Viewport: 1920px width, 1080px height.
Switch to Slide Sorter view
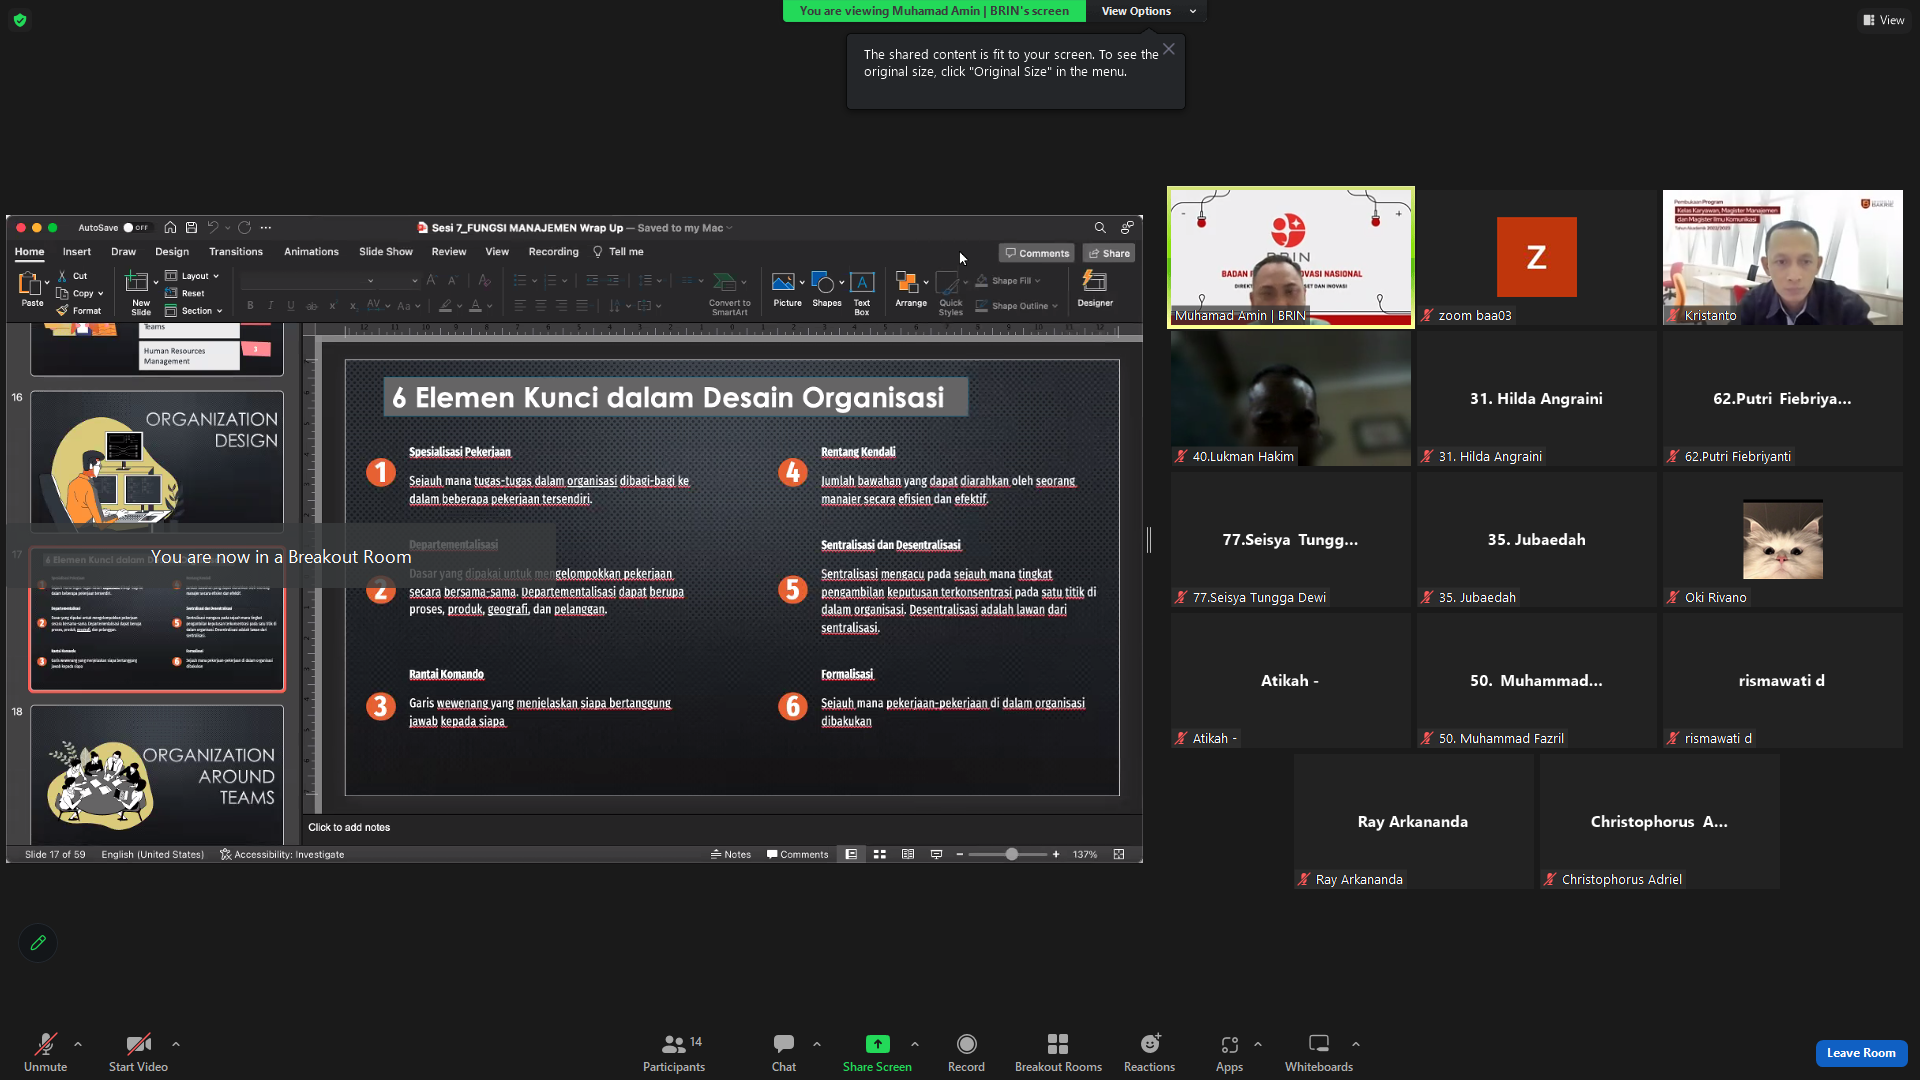[x=880, y=855]
